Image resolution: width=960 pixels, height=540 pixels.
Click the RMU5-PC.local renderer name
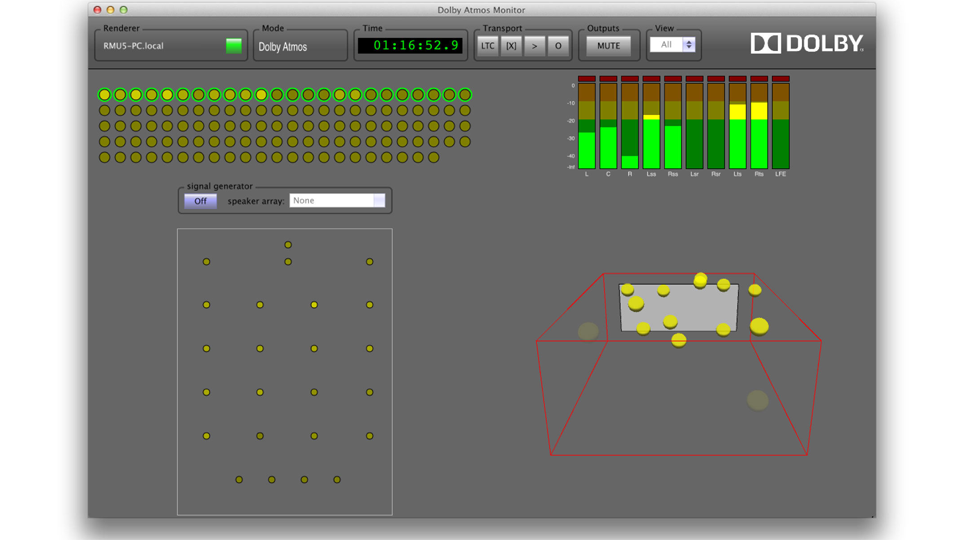click(133, 46)
